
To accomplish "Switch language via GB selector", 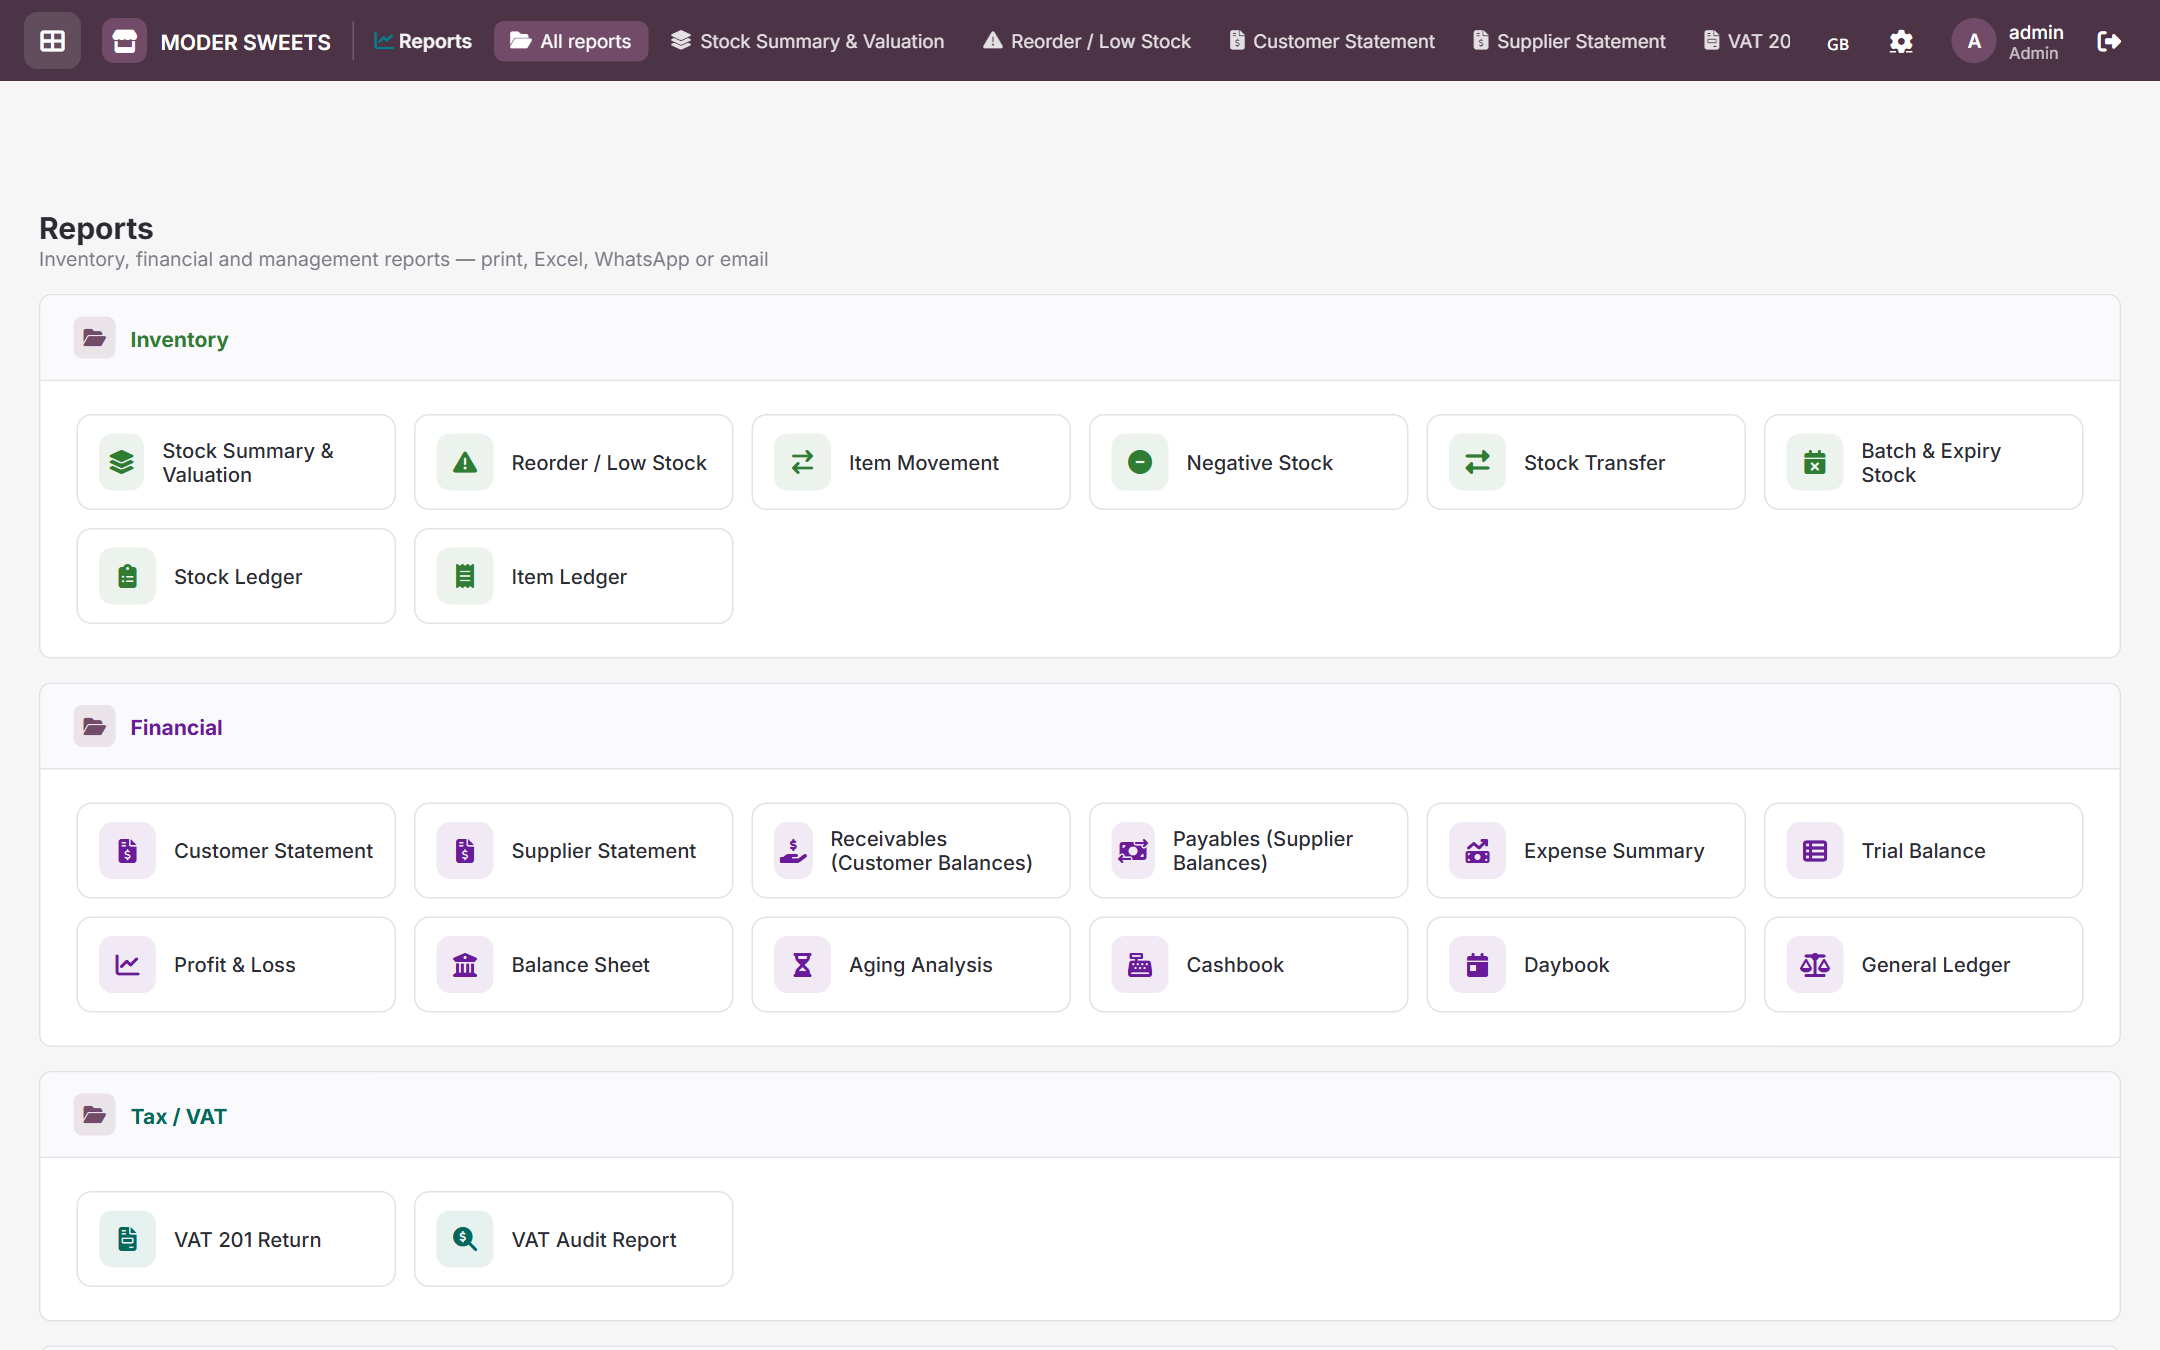I will click(1838, 43).
